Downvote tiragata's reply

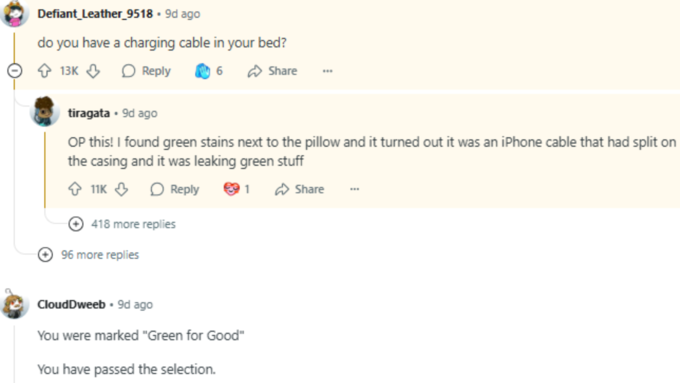(x=121, y=189)
